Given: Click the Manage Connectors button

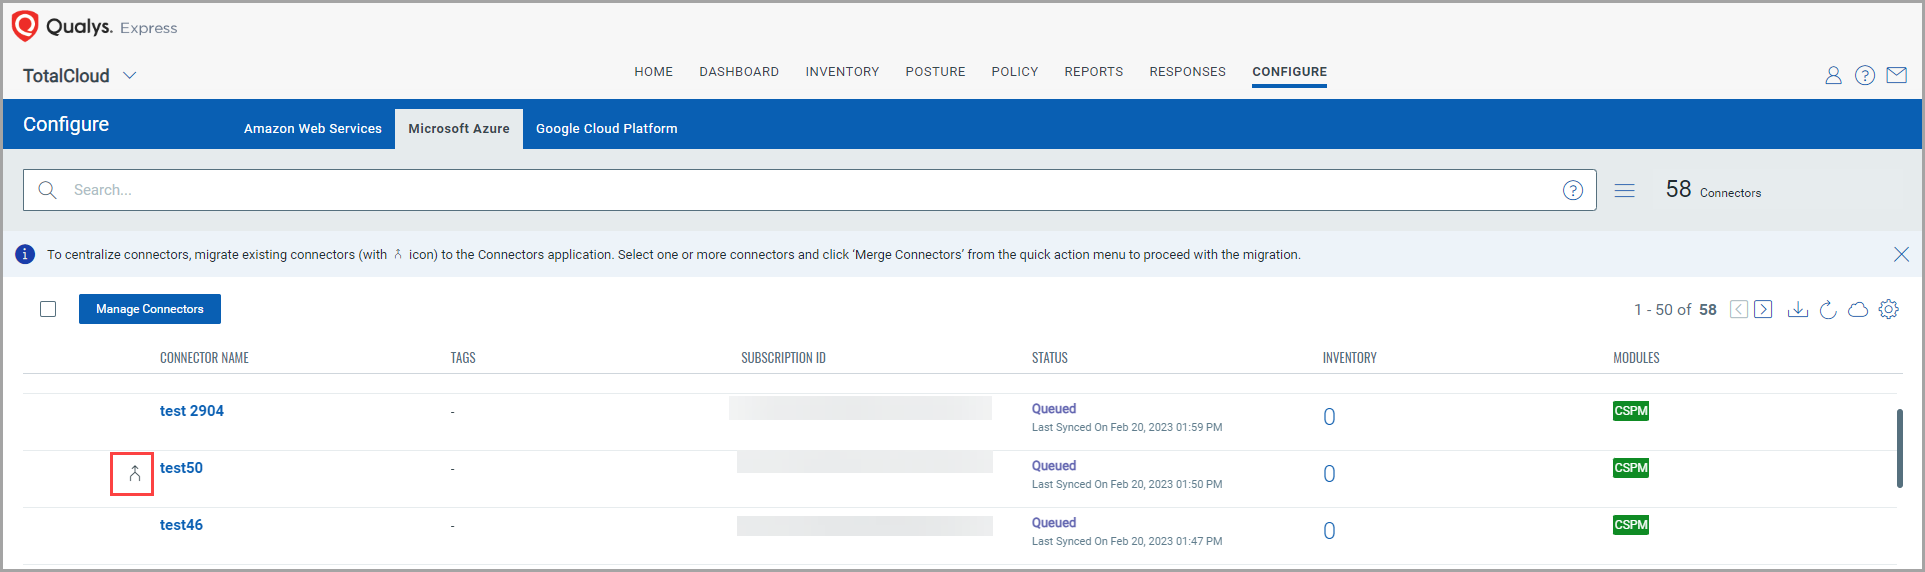Looking at the screenshot, I should tap(150, 309).
